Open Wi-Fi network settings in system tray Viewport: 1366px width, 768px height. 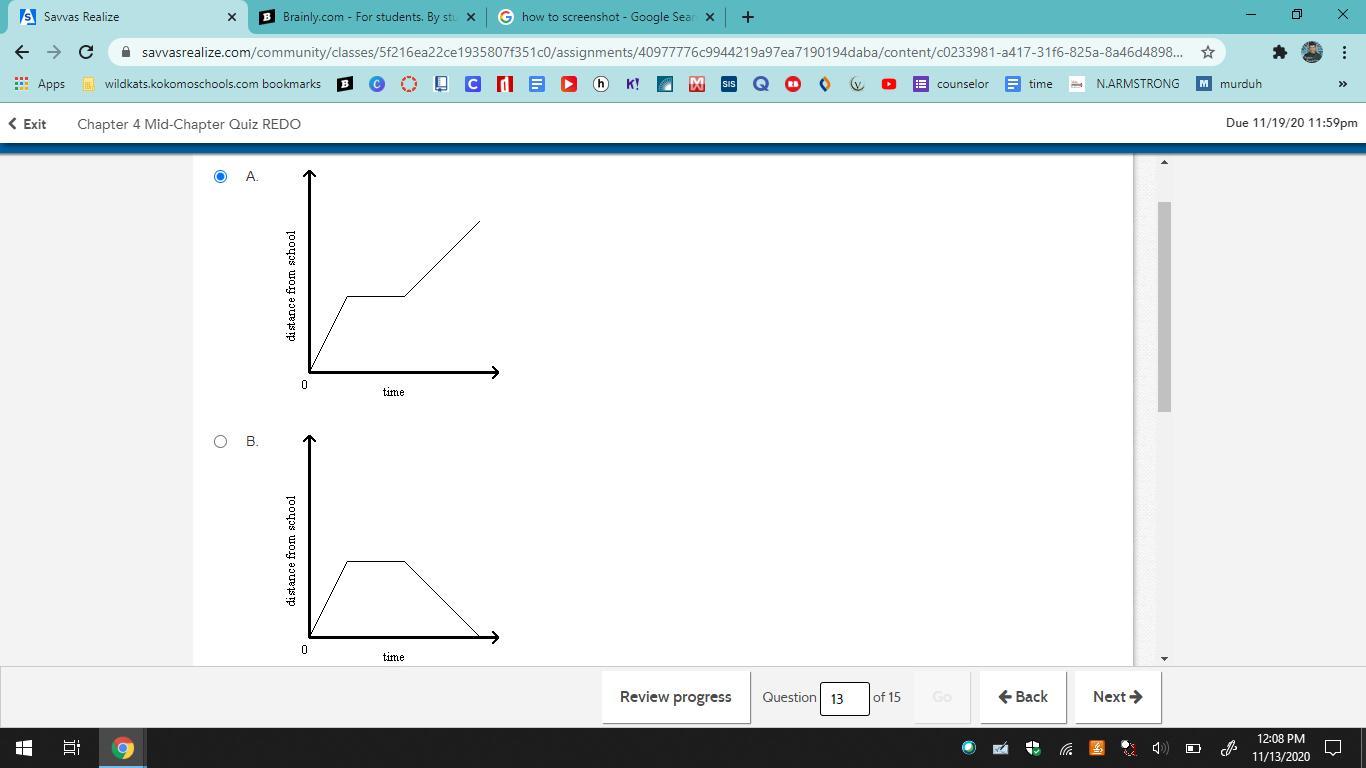(1066, 748)
